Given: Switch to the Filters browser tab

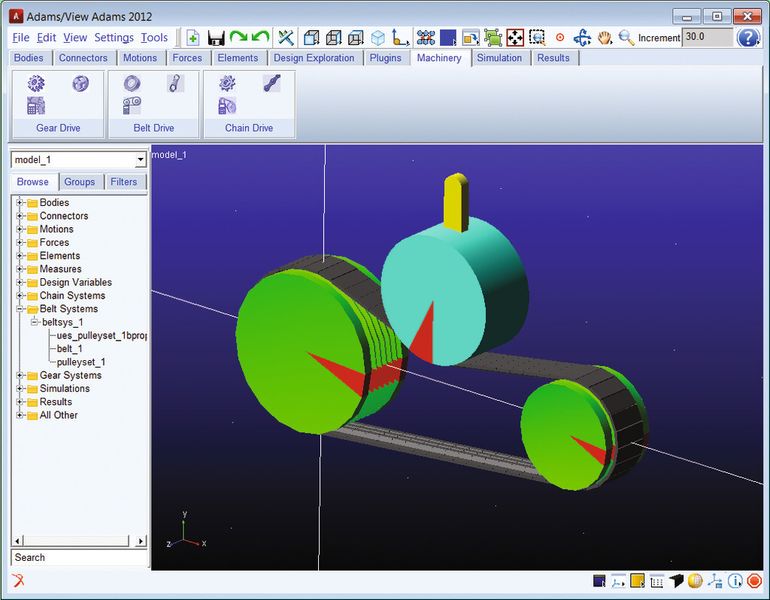Looking at the screenshot, I should (x=124, y=182).
